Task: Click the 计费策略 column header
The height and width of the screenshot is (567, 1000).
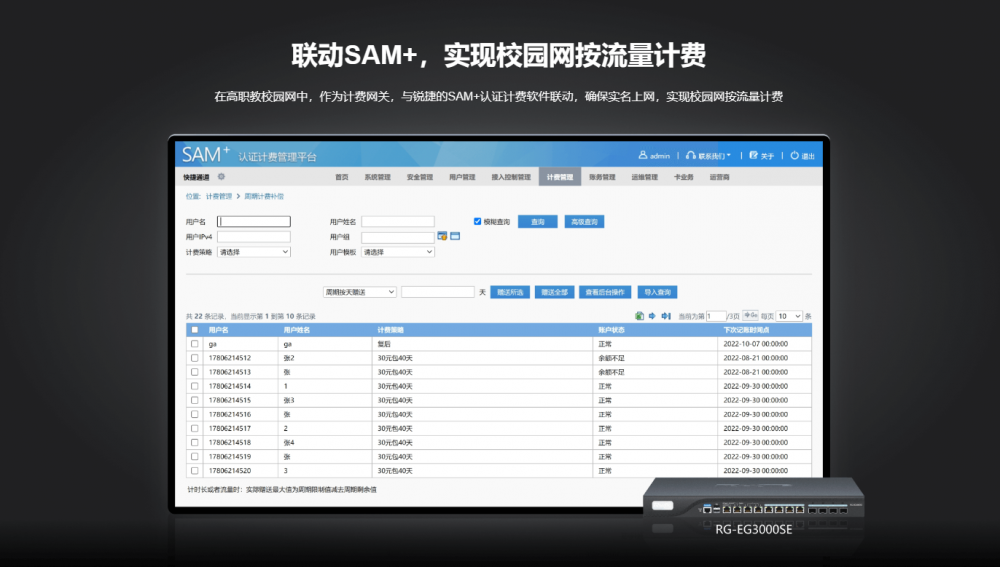Action: (x=390, y=330)
